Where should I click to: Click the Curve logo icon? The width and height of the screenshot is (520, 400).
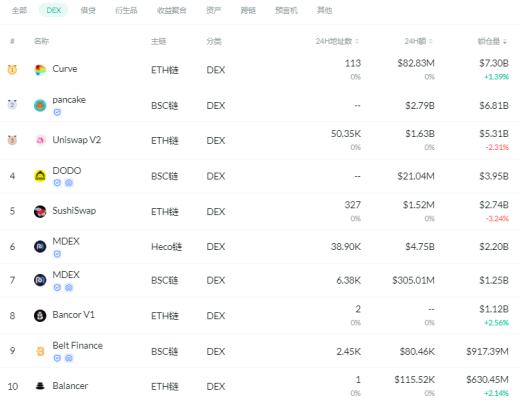tap(40, 70)
